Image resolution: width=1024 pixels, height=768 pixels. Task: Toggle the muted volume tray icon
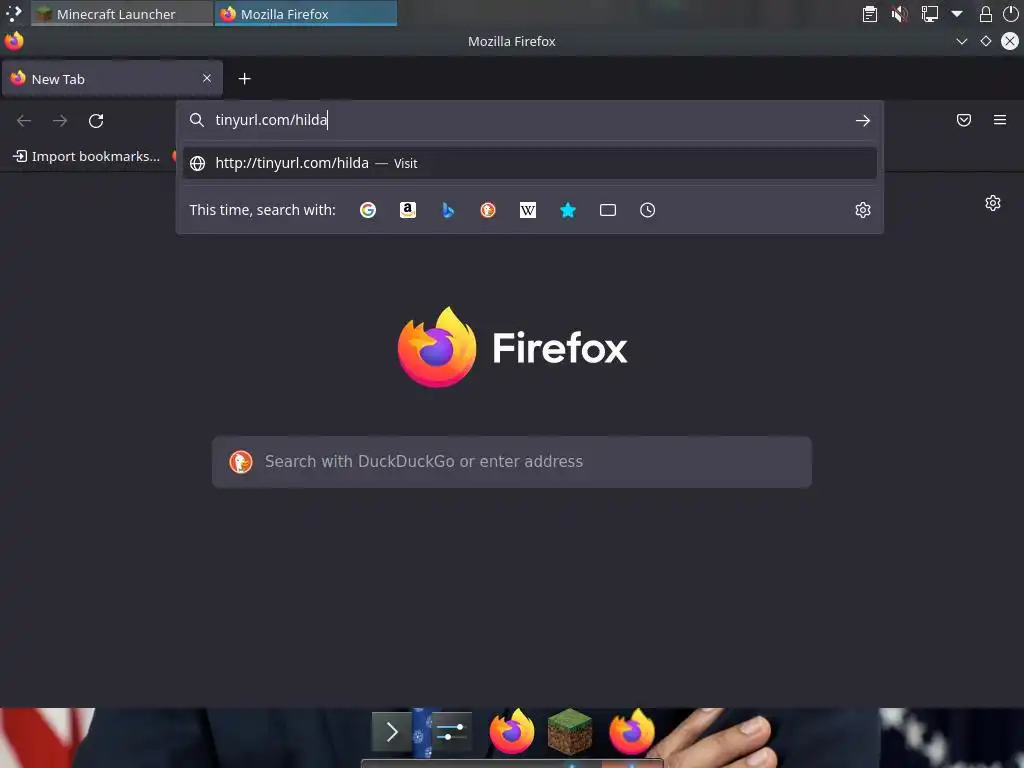click(x=899, y=14)
